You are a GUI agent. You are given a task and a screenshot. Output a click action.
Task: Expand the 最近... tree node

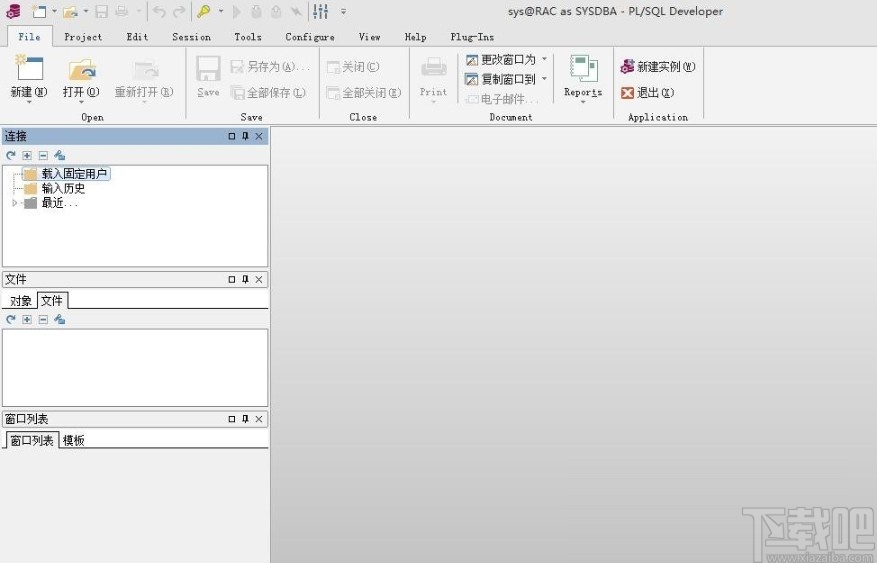(14, 203)
